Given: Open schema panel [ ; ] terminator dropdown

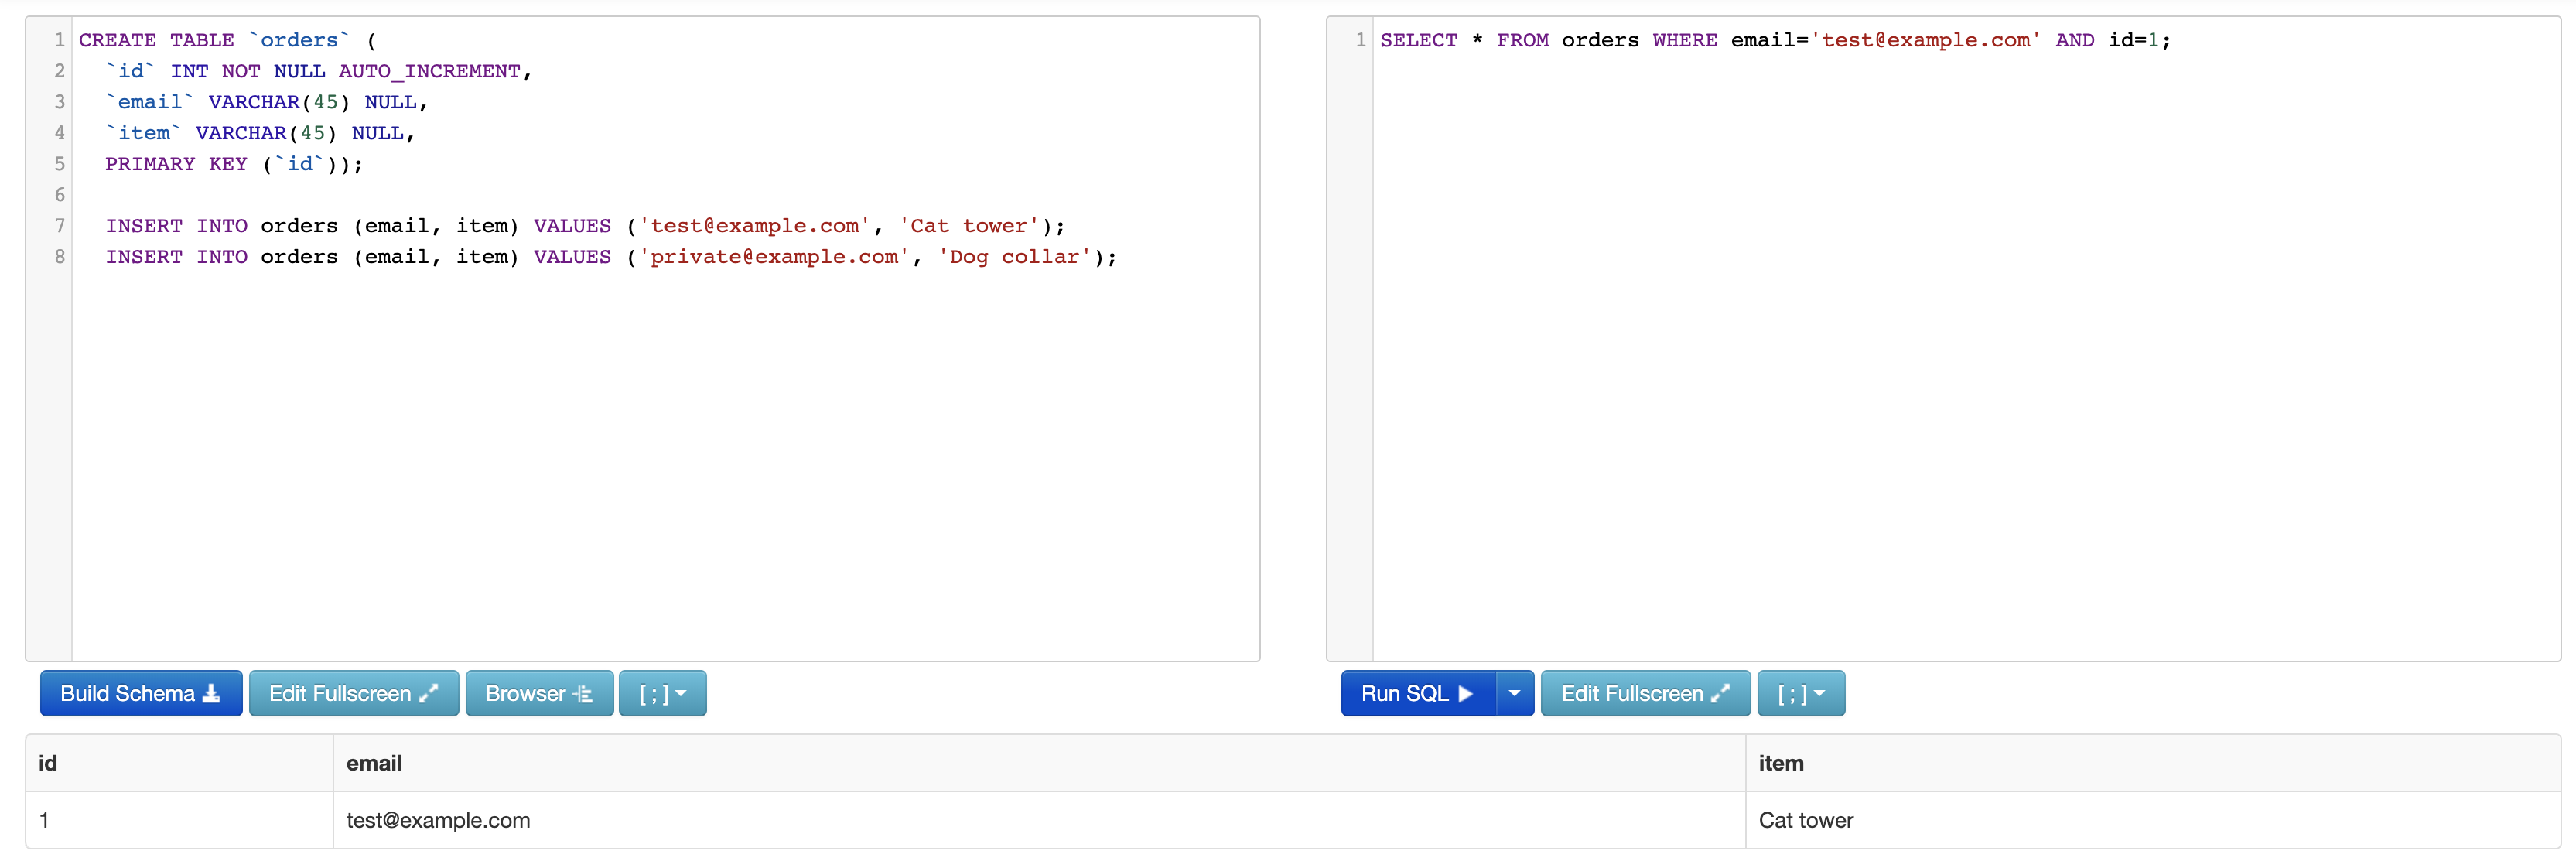Looking at the screenshot, I should (662, 693).
